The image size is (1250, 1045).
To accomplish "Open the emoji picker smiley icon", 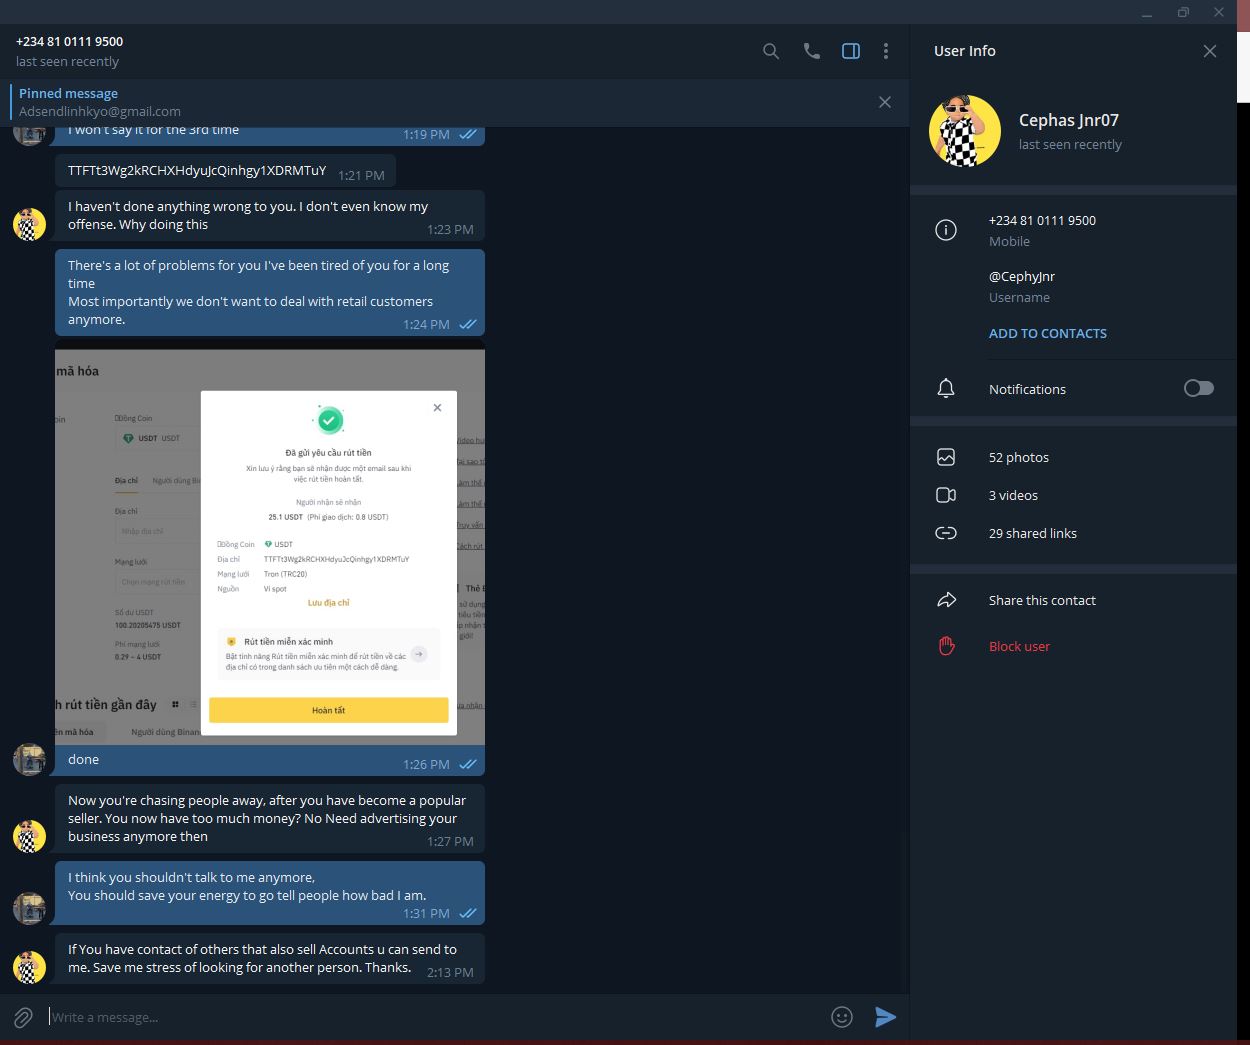I will click(x=842, y=1017).
